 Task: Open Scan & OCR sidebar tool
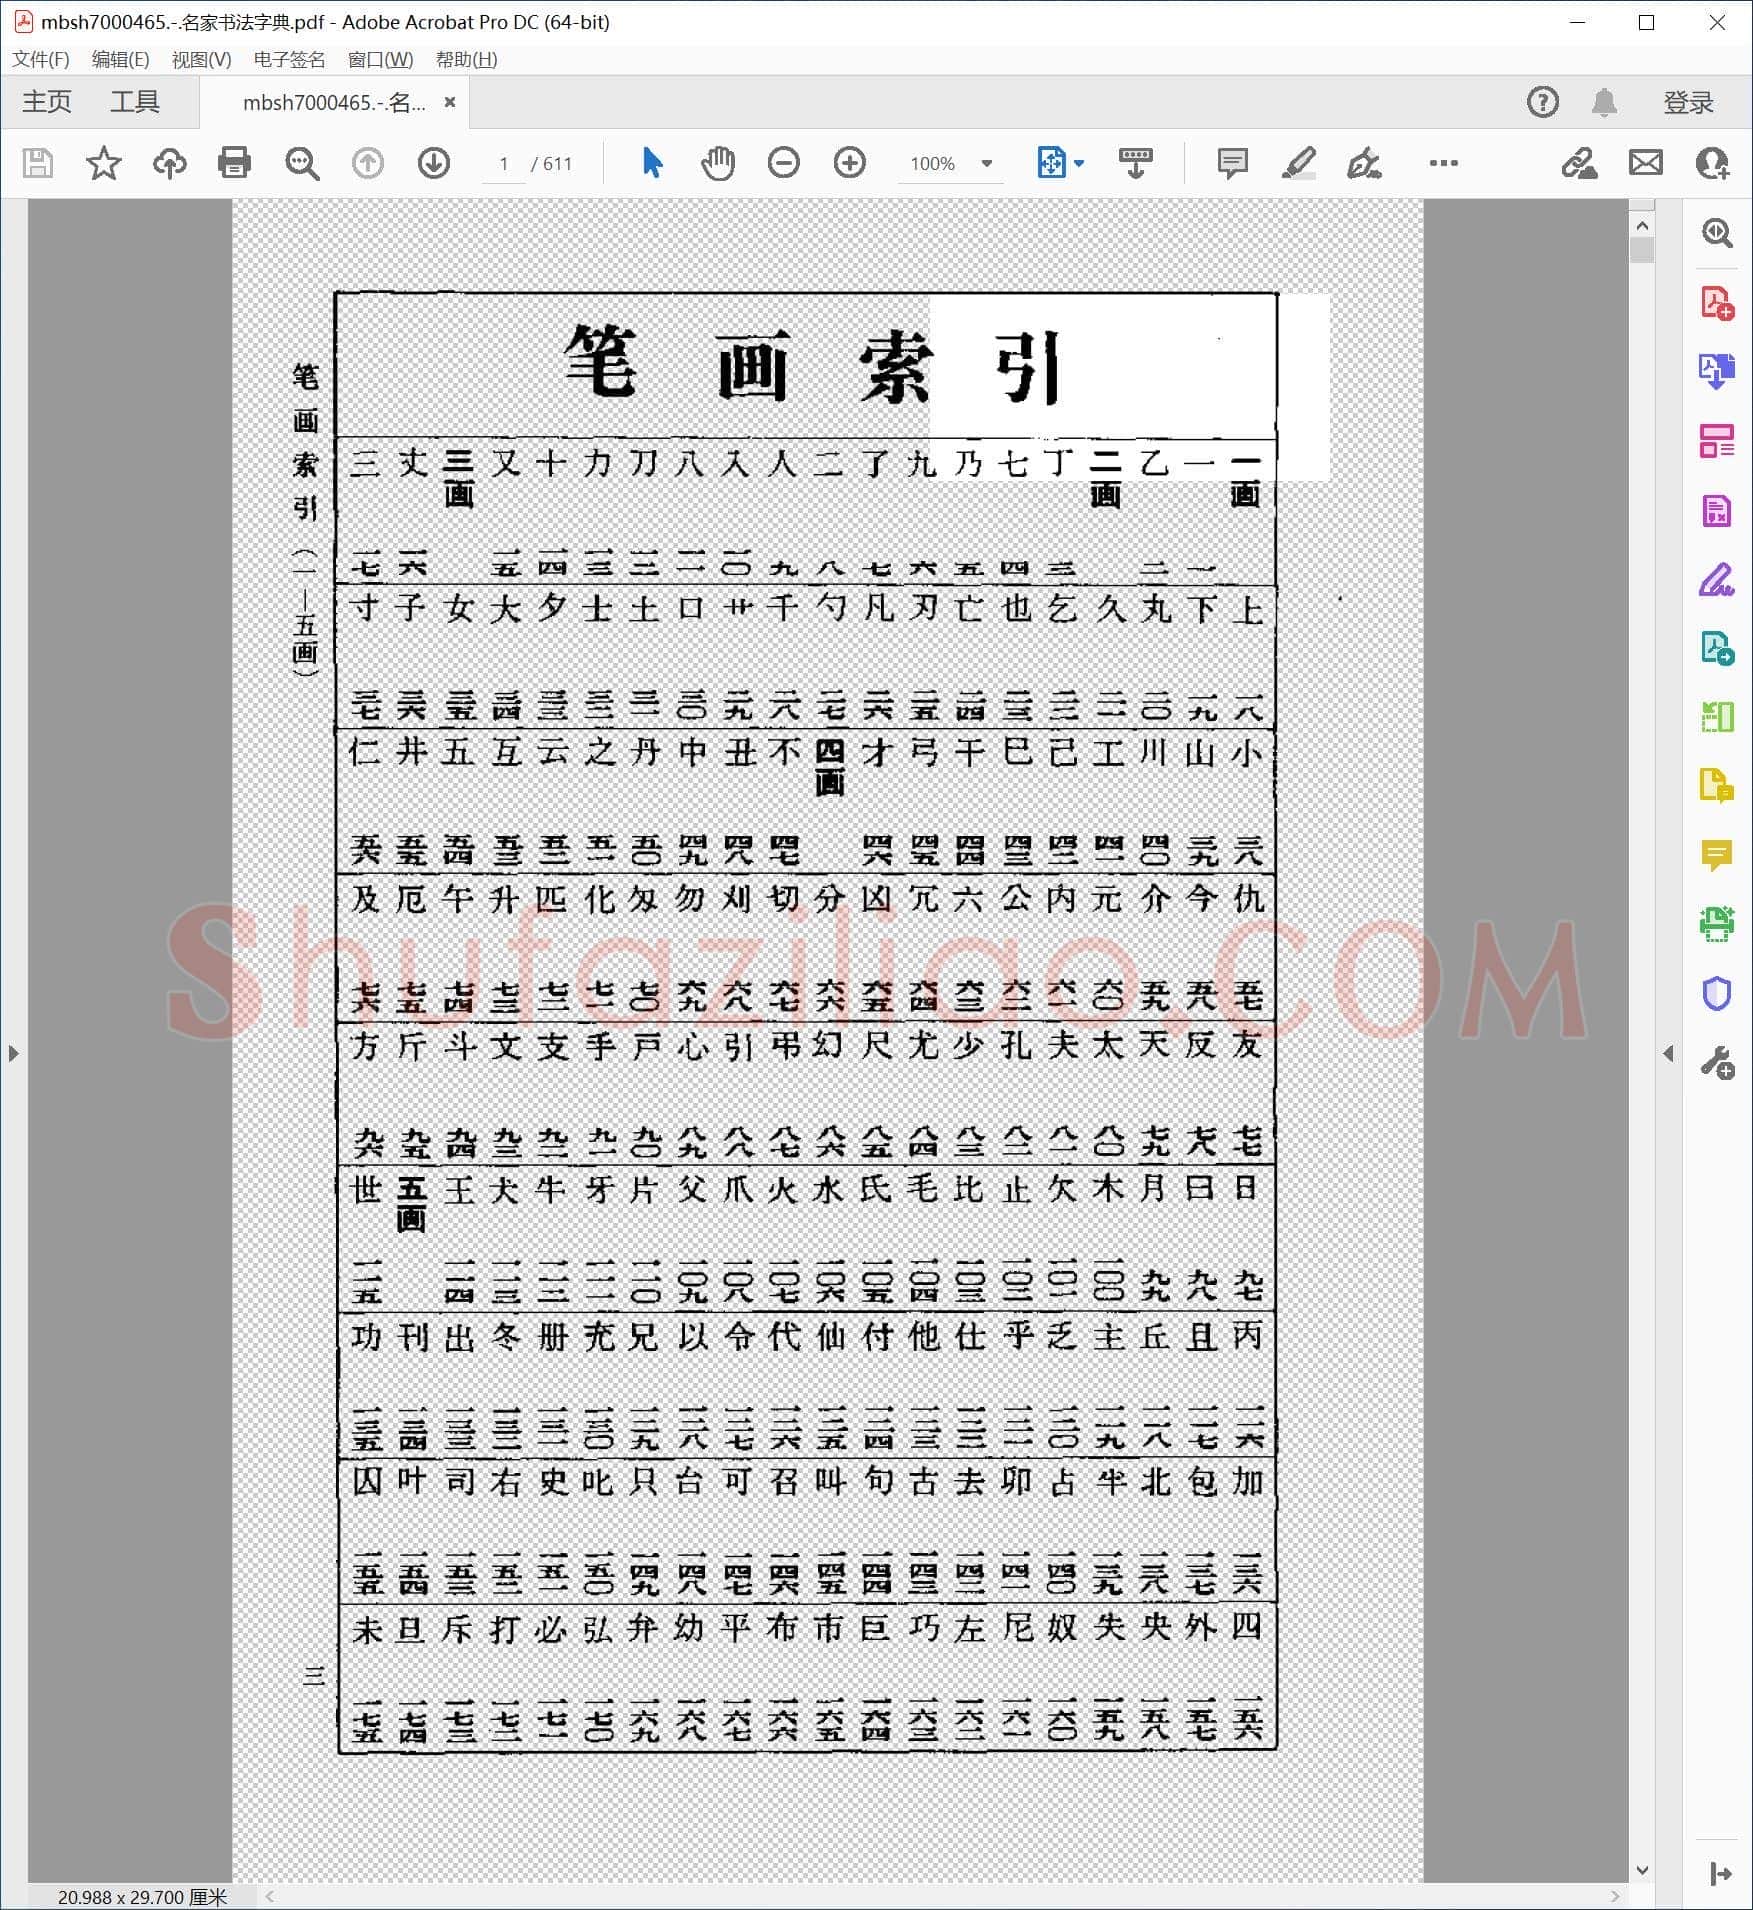tap(1717, 924)
